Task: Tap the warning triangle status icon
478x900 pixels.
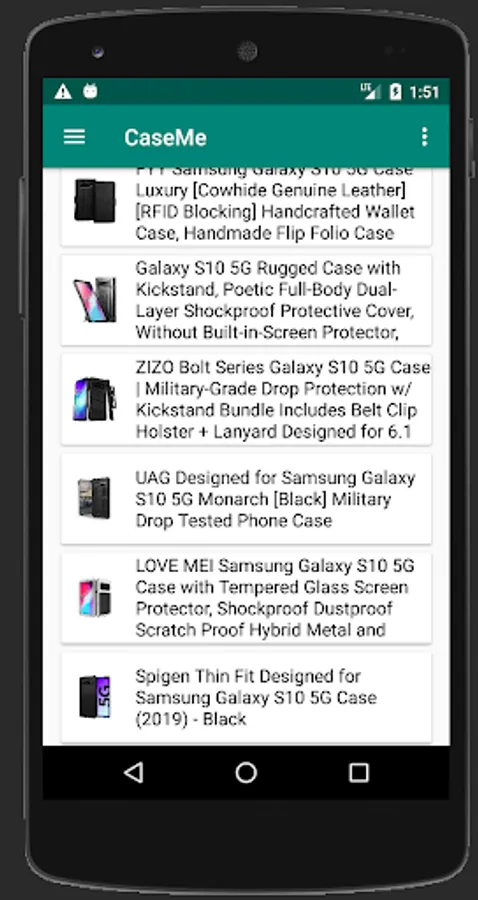Action: pos(63,91)
